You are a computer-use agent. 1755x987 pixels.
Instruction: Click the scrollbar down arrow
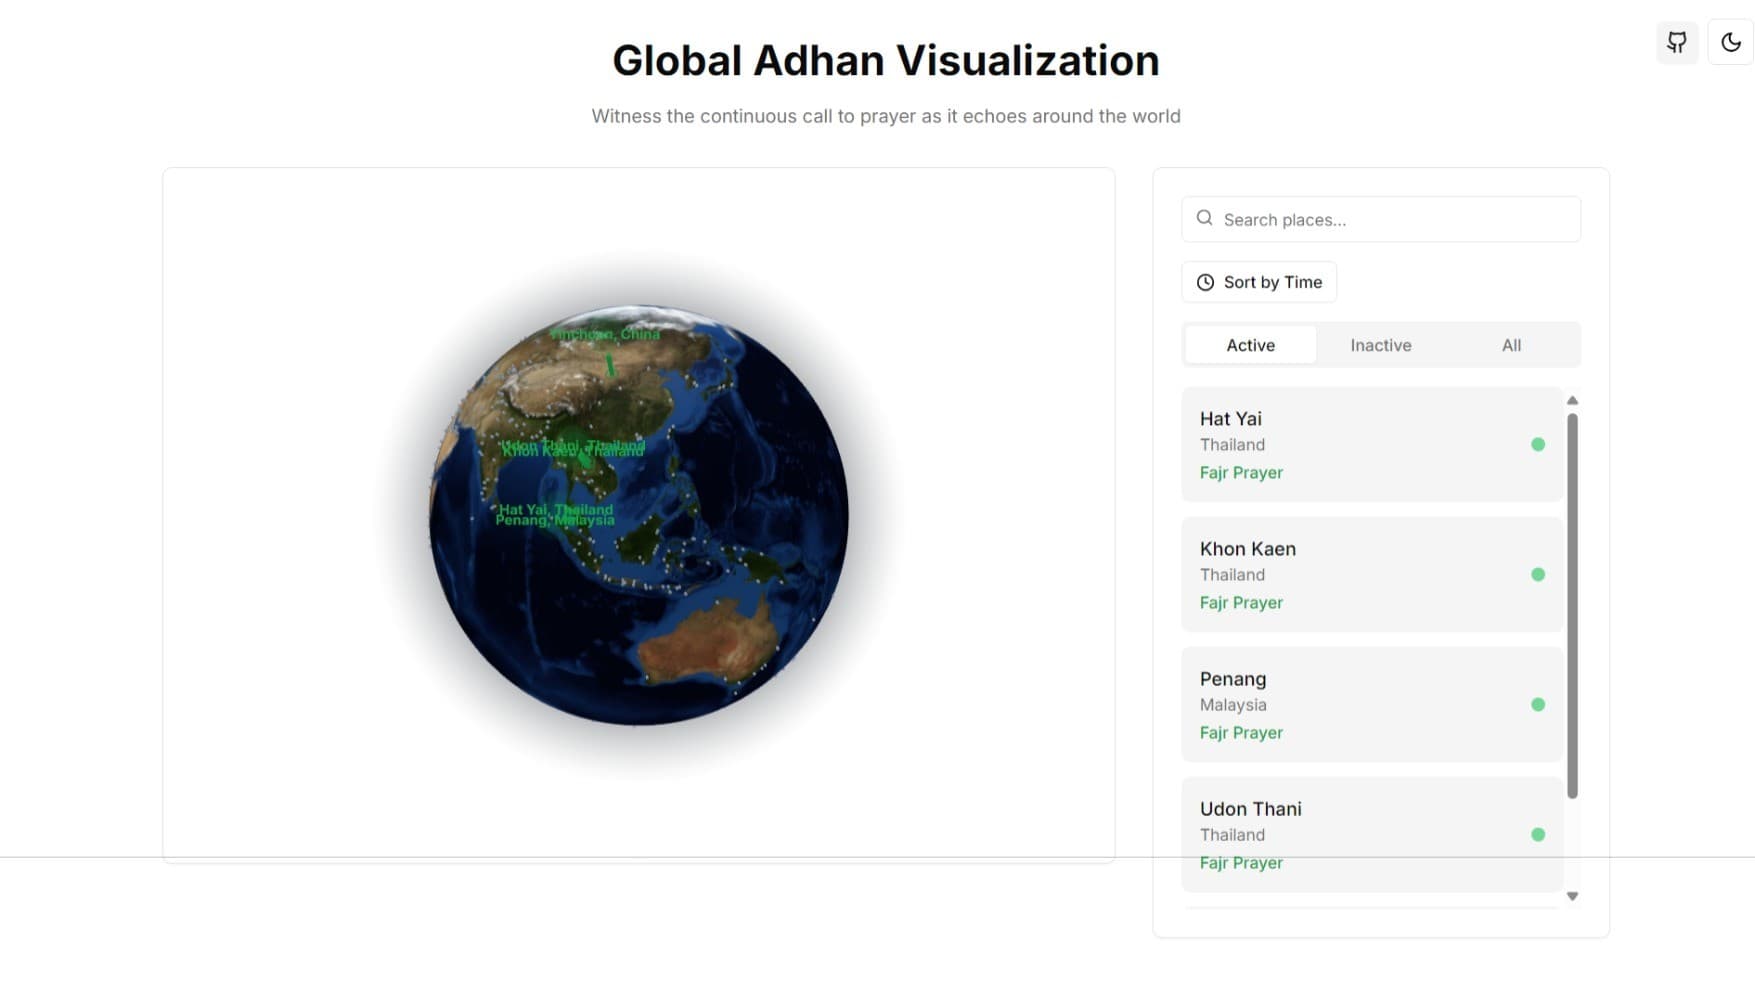click(1573, 896)
